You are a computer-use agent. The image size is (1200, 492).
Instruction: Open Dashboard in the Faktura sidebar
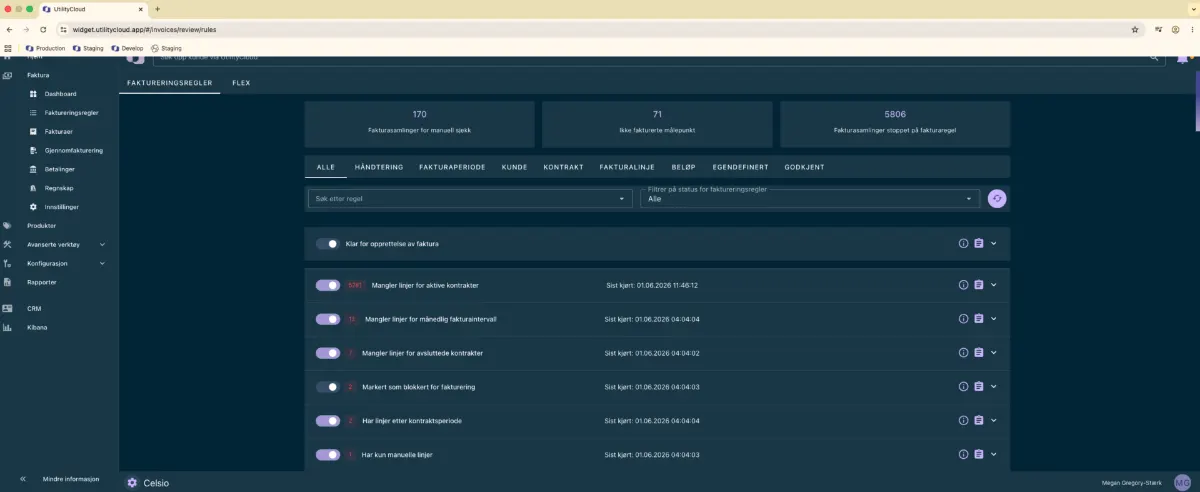tap(60, 94)
